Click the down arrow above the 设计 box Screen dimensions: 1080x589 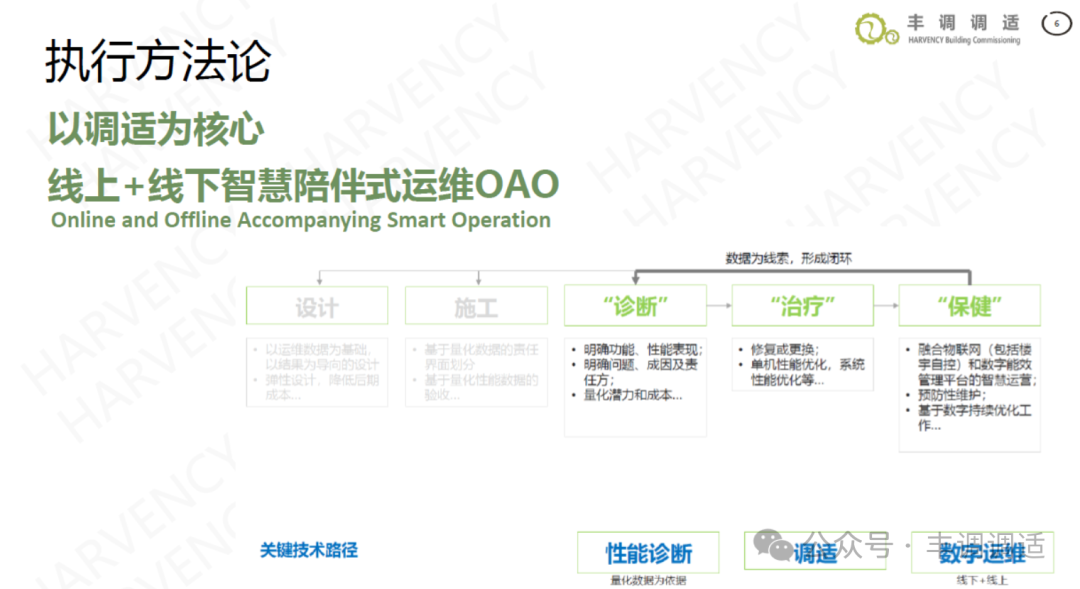[318, 277]
